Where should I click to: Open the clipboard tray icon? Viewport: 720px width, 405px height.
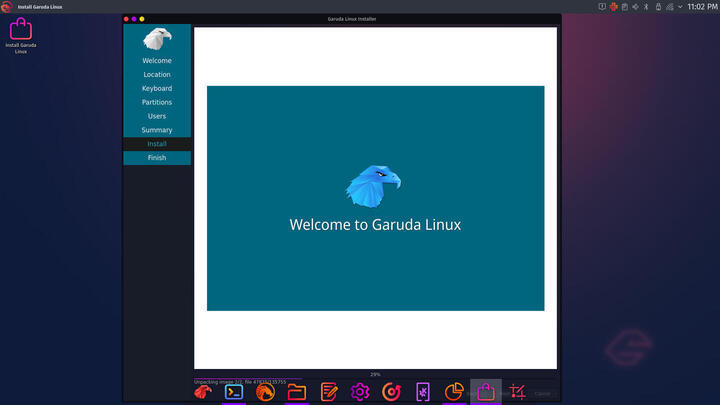click(x=624, y=7)
